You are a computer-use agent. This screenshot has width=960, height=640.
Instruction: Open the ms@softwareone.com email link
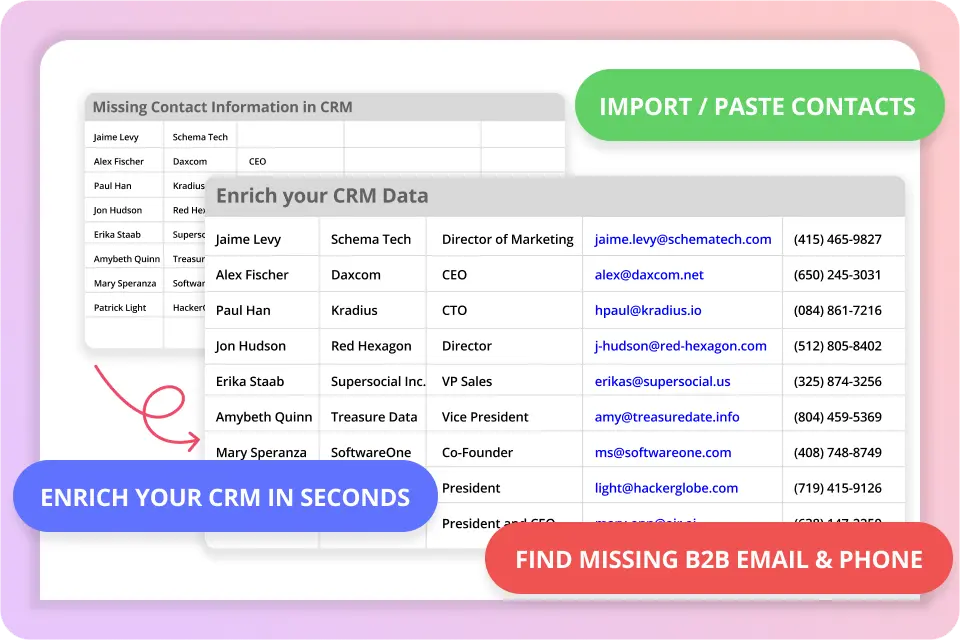(x=663, y=453)
